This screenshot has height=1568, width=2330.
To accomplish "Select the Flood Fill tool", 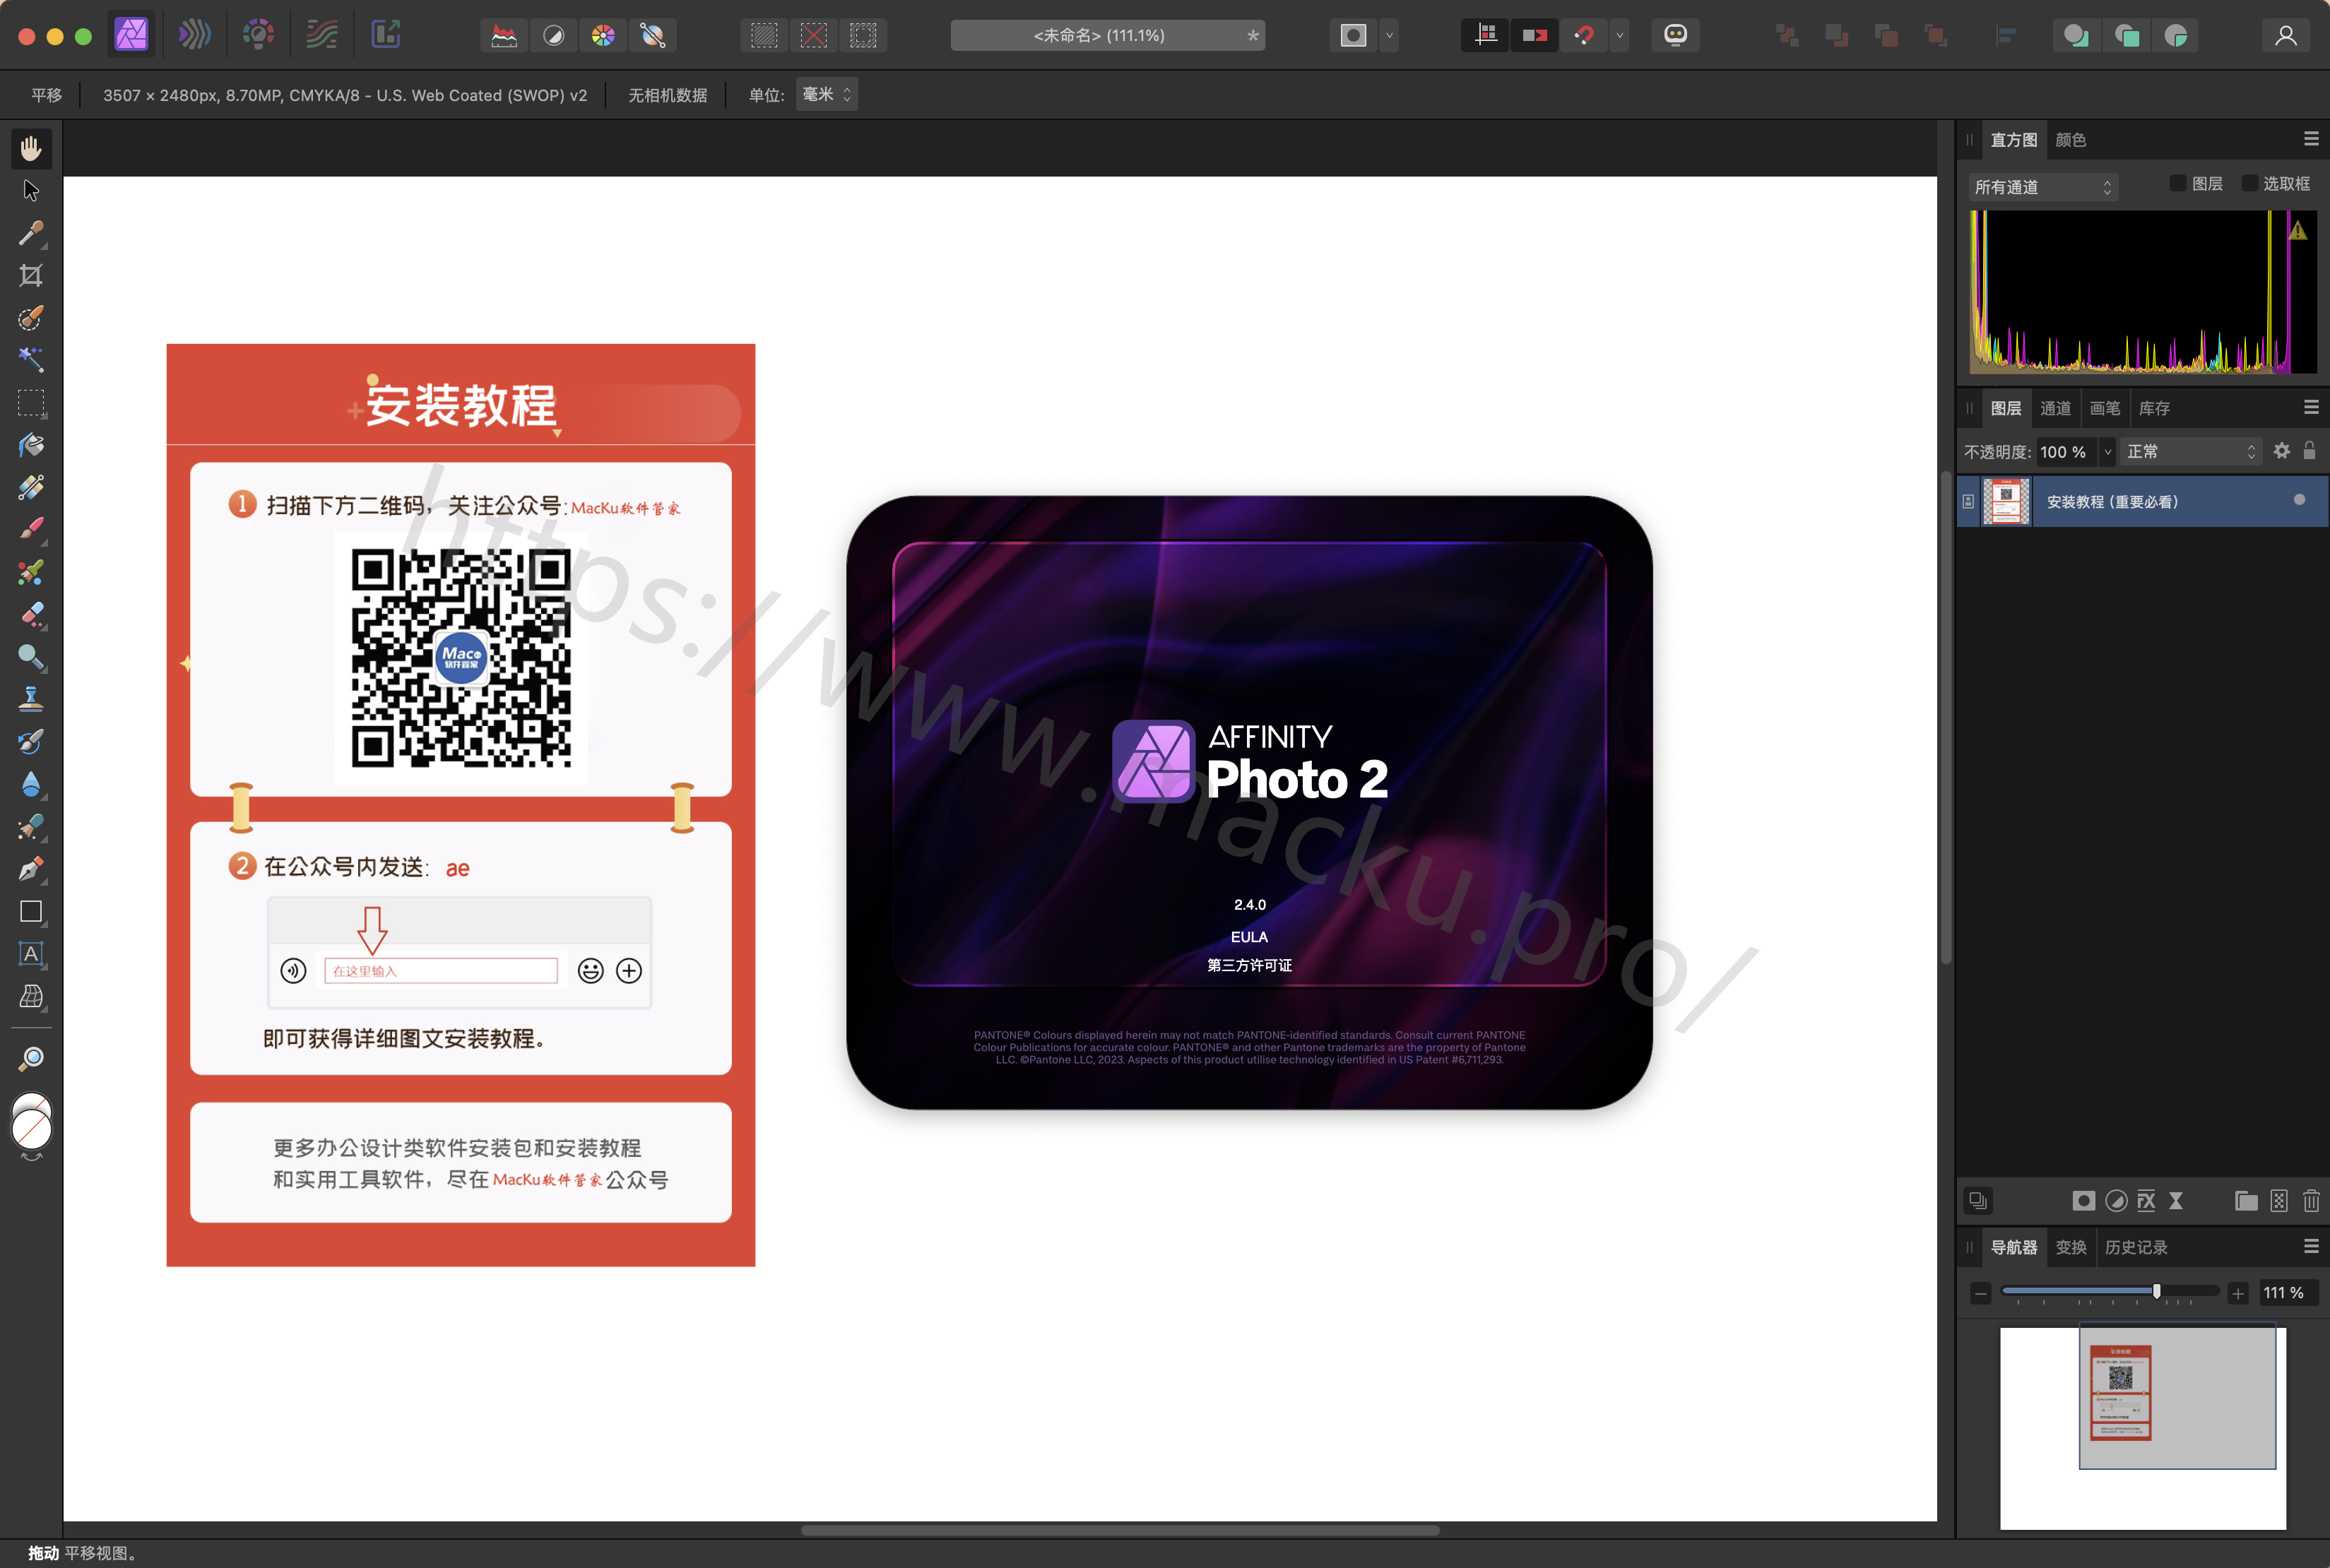I will pyautogui.click(x=31, y=445).
